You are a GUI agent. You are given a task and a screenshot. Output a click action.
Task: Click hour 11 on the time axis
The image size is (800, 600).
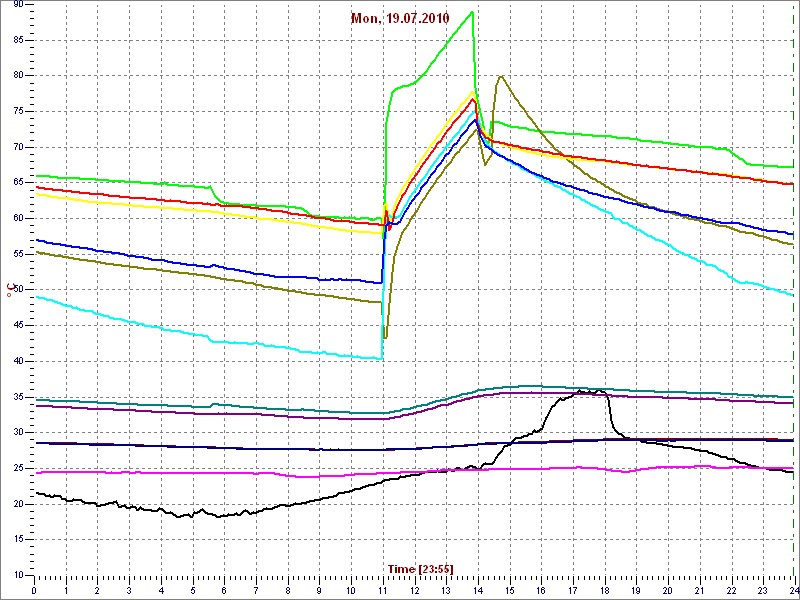pyautogui.click(x=382, y=589)
